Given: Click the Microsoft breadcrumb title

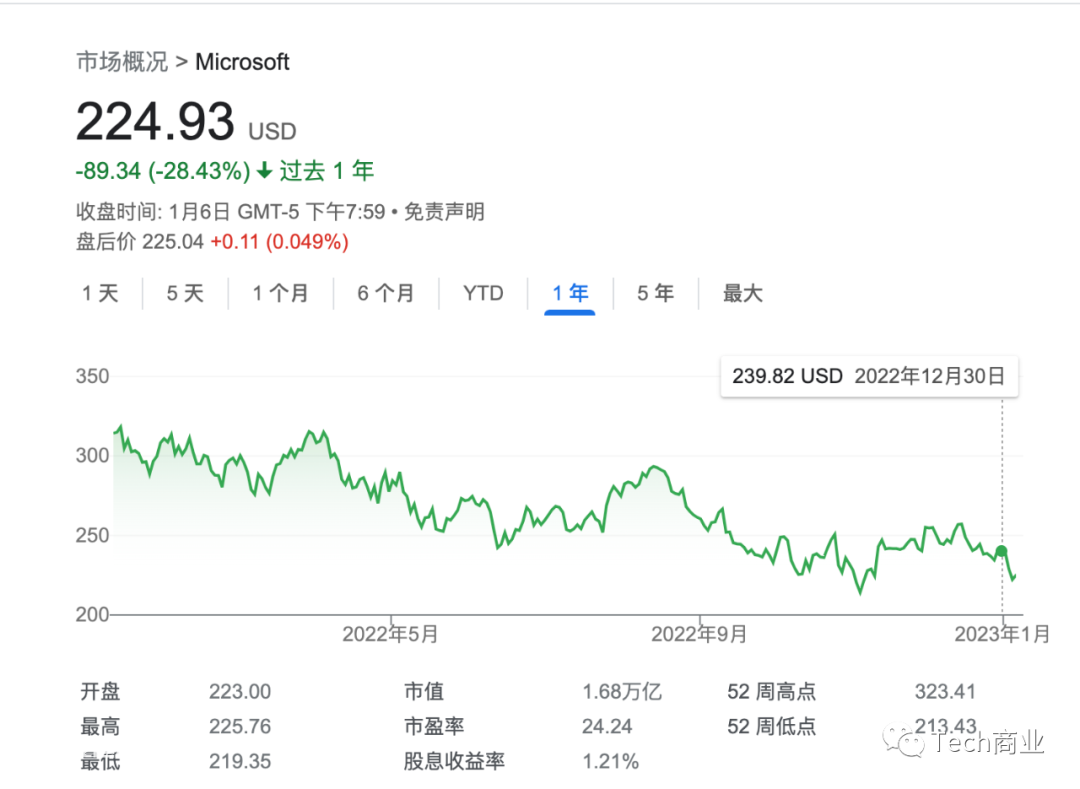Looking at the screenshot, I should point(242,62).
